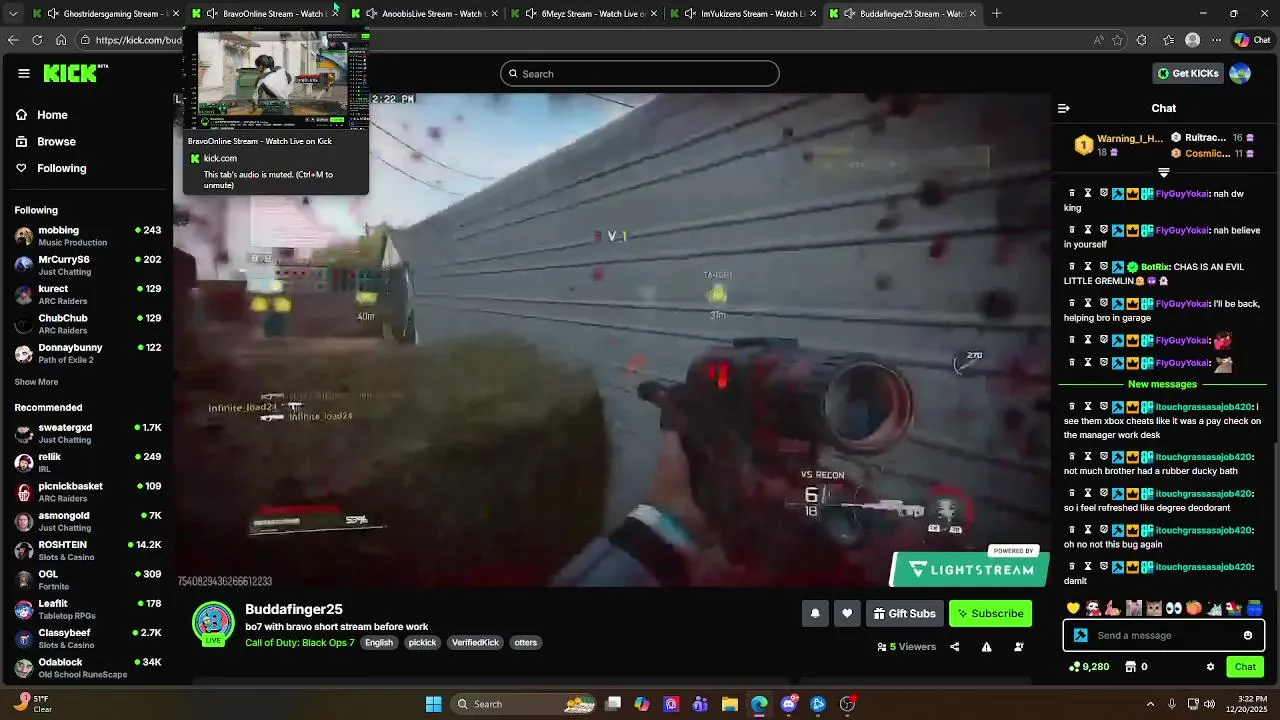The image size is (1280, 720).
Task: Send message with green Chat button
Action: [x=1245, y=667]
